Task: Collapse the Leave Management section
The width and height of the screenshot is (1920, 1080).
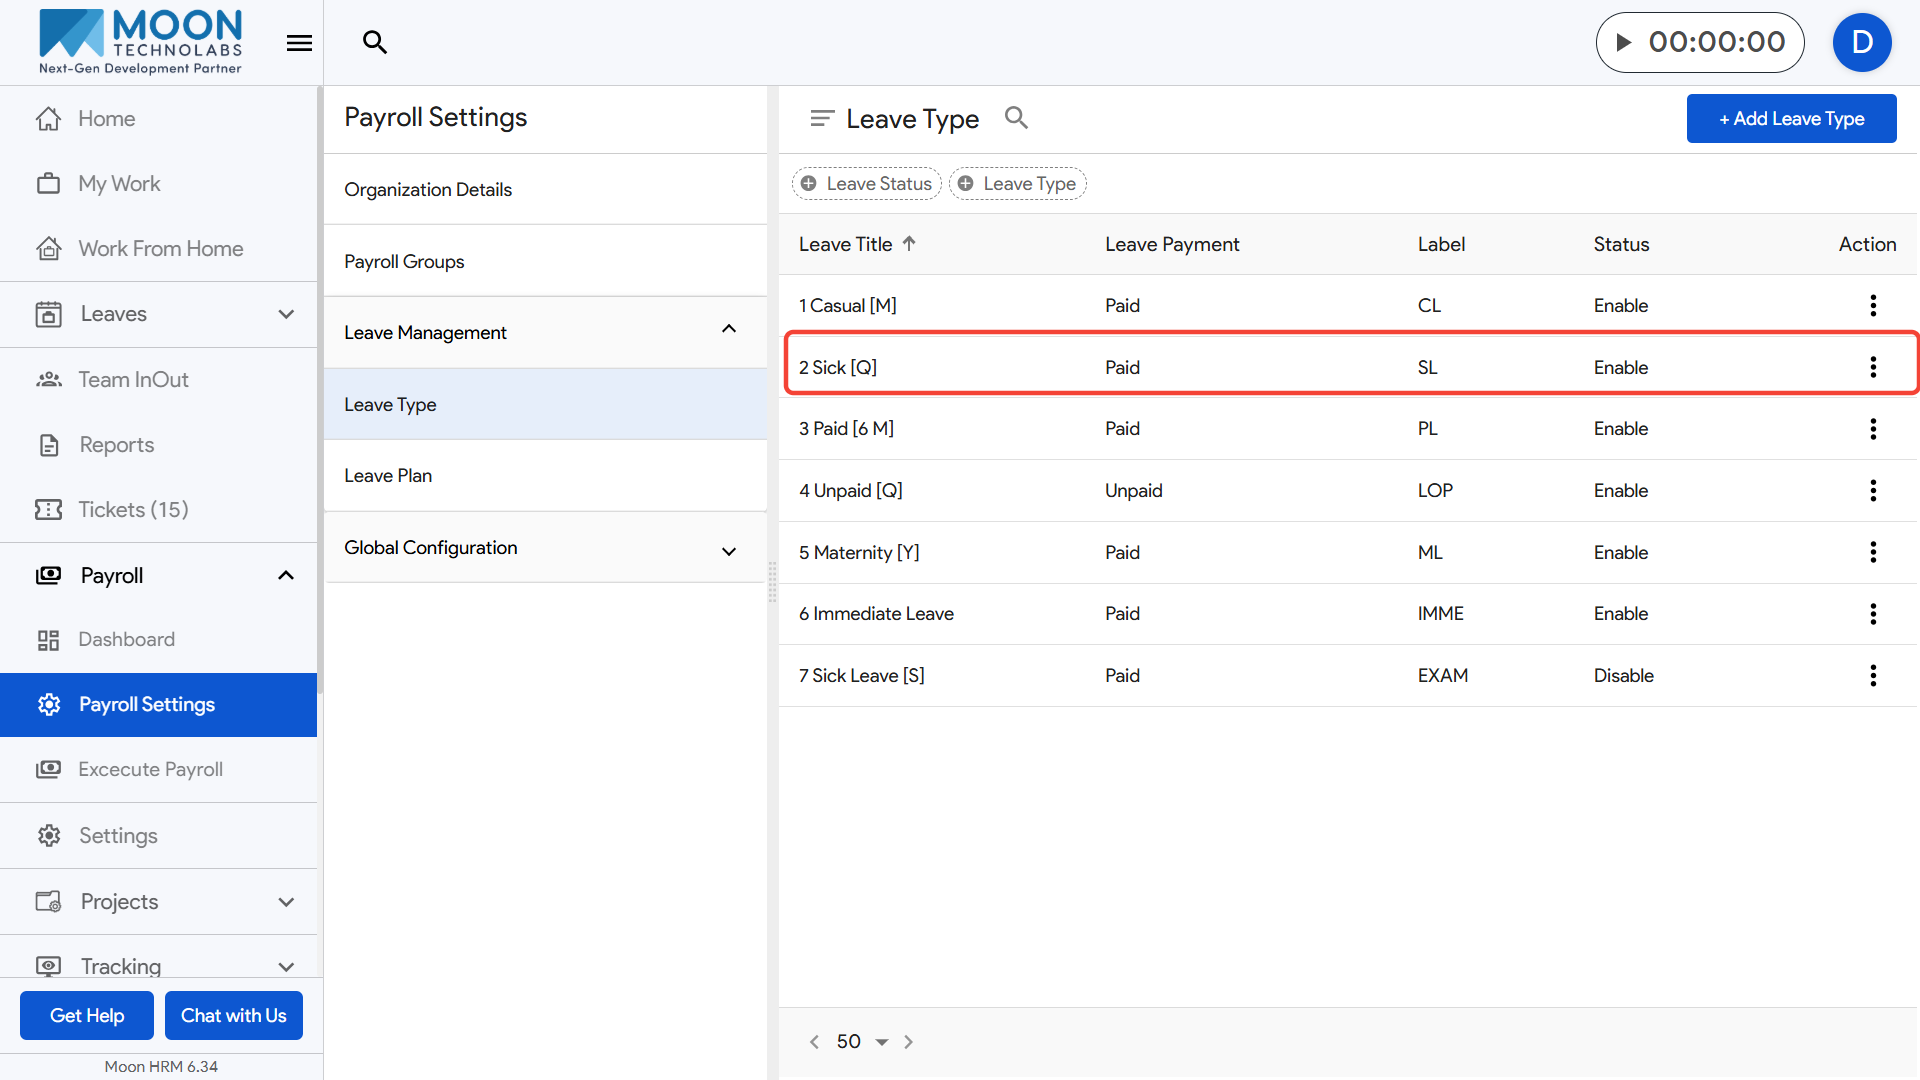Action: 729,330
